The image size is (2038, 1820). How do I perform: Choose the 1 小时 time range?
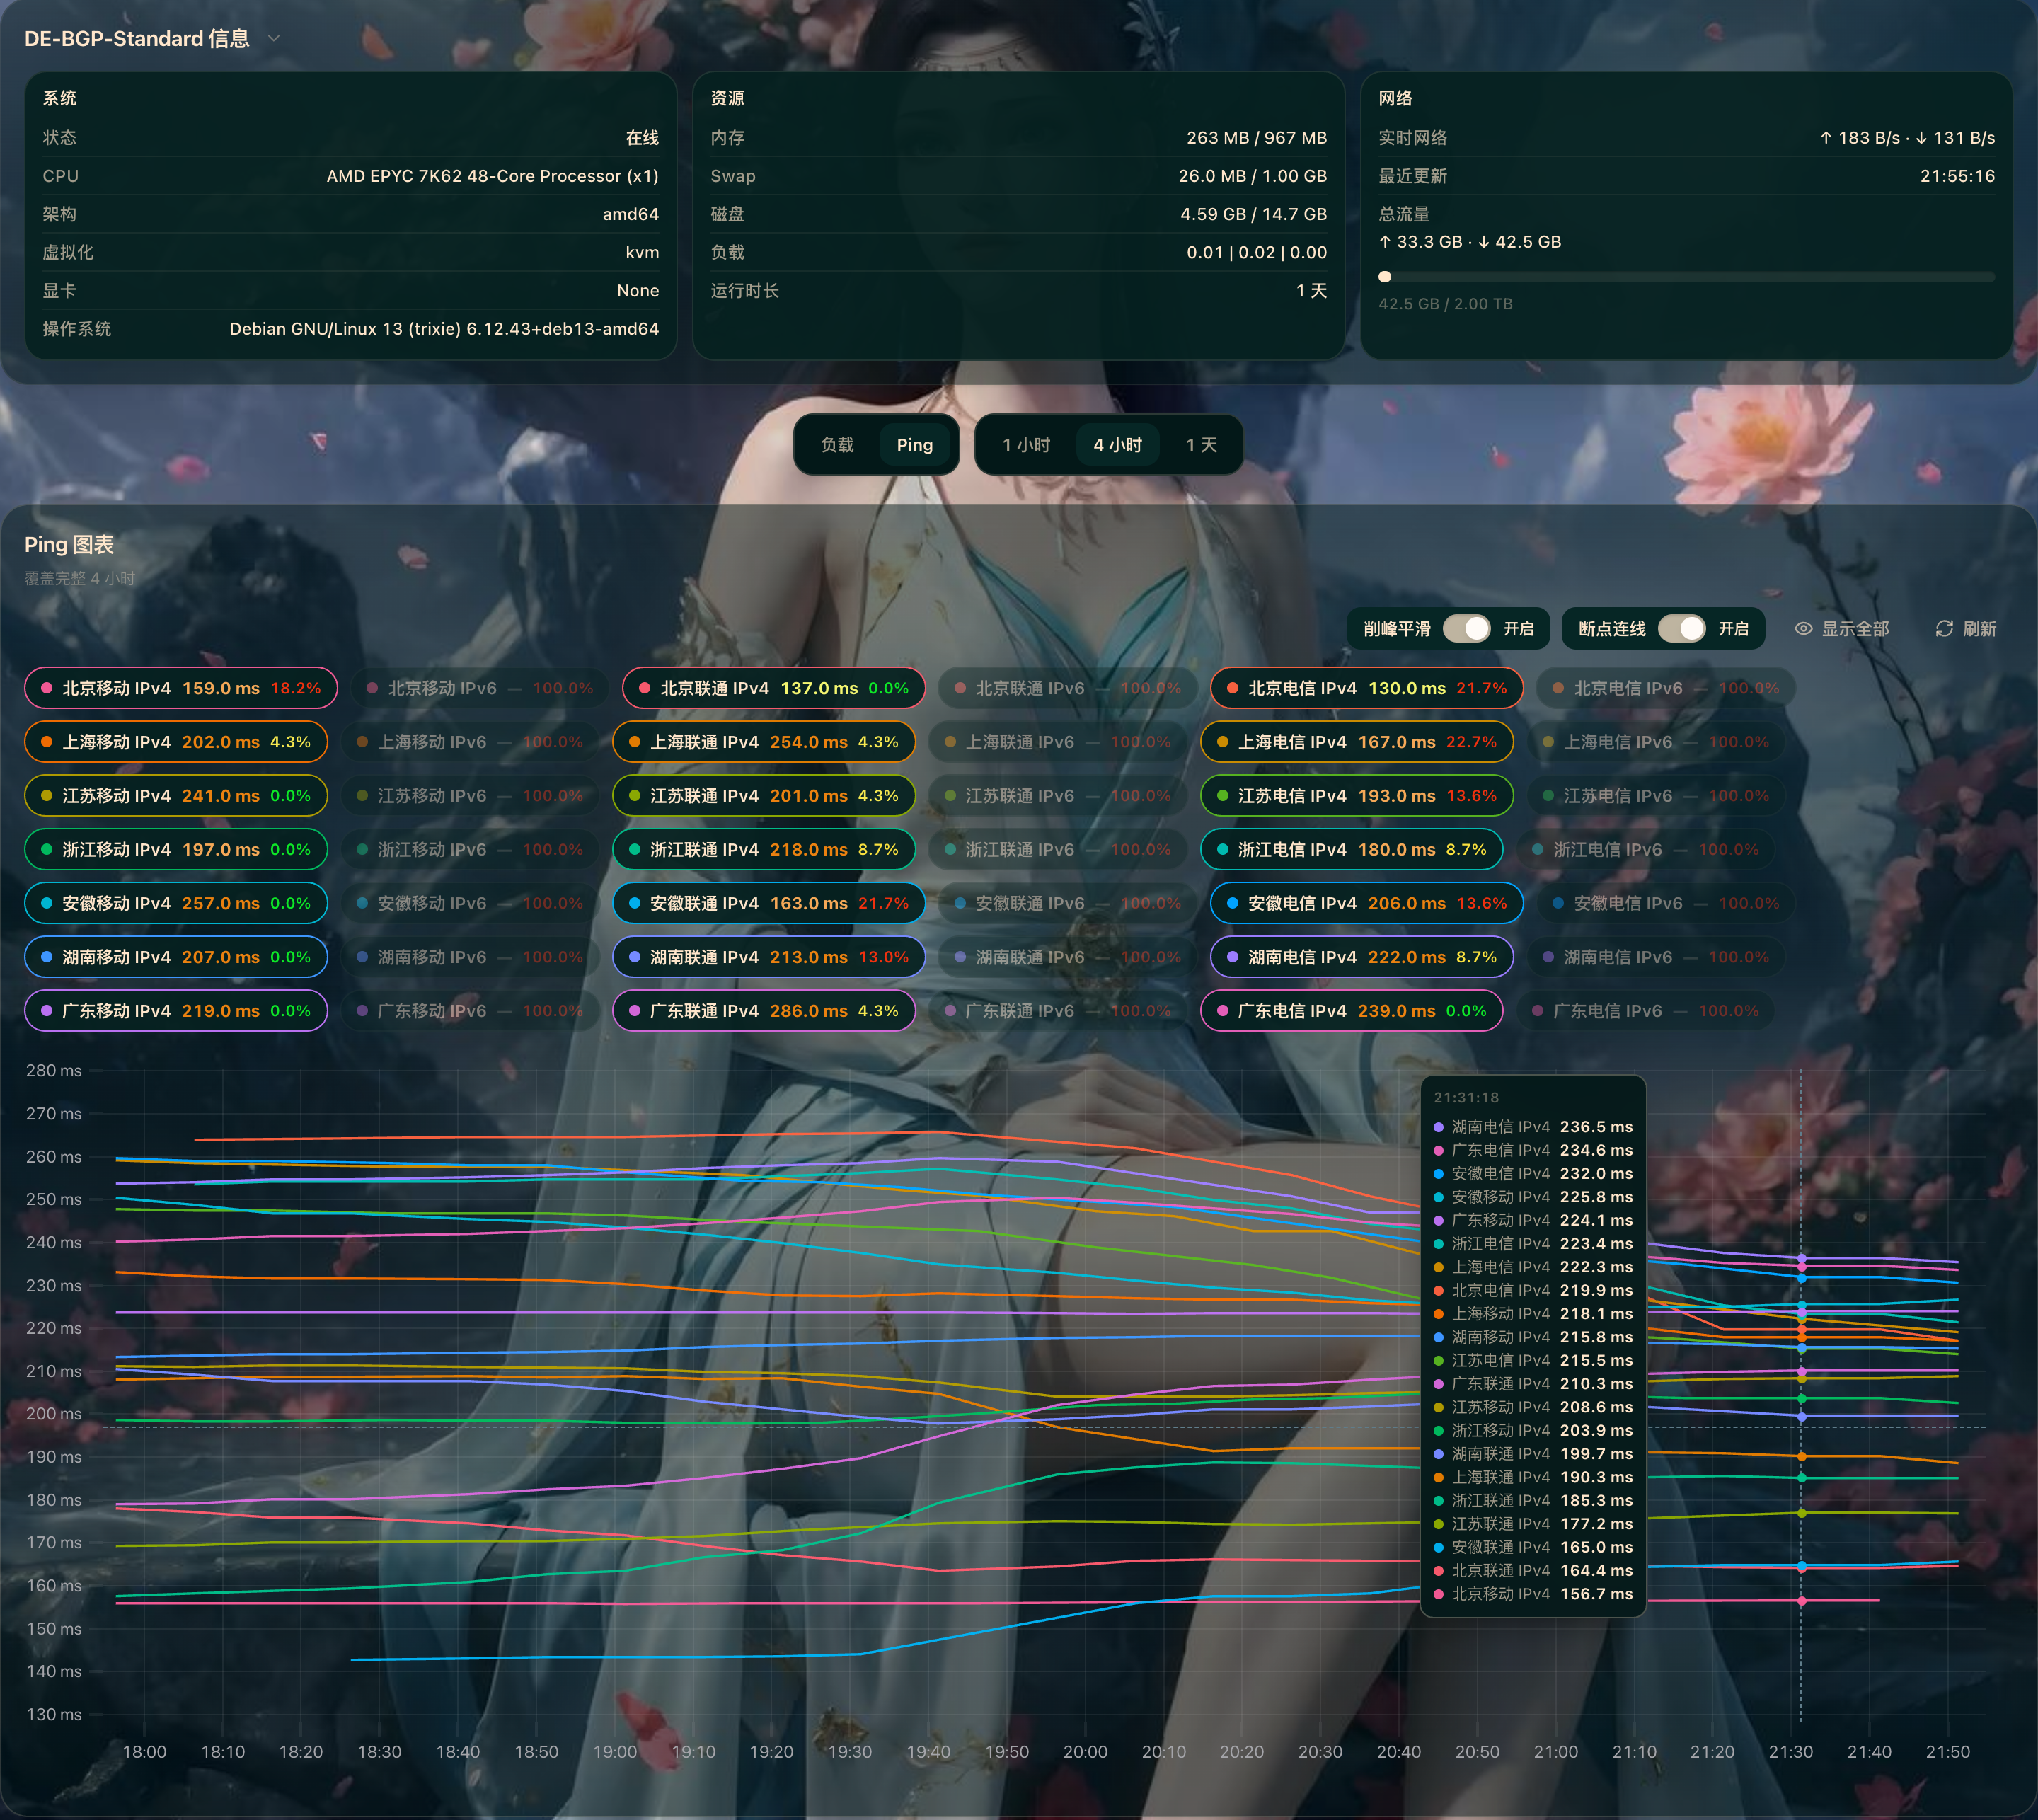(x=1026, y=445)
